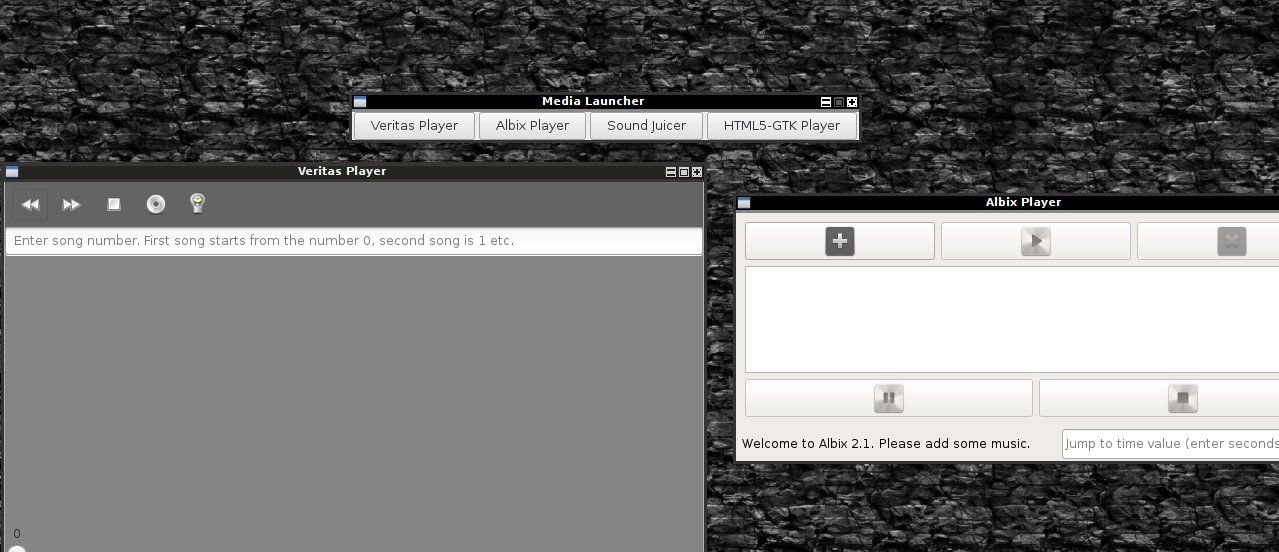This screenshot has height=552, width=1279.
Task: Maximize the Veritas Player window
Action: 684,172
